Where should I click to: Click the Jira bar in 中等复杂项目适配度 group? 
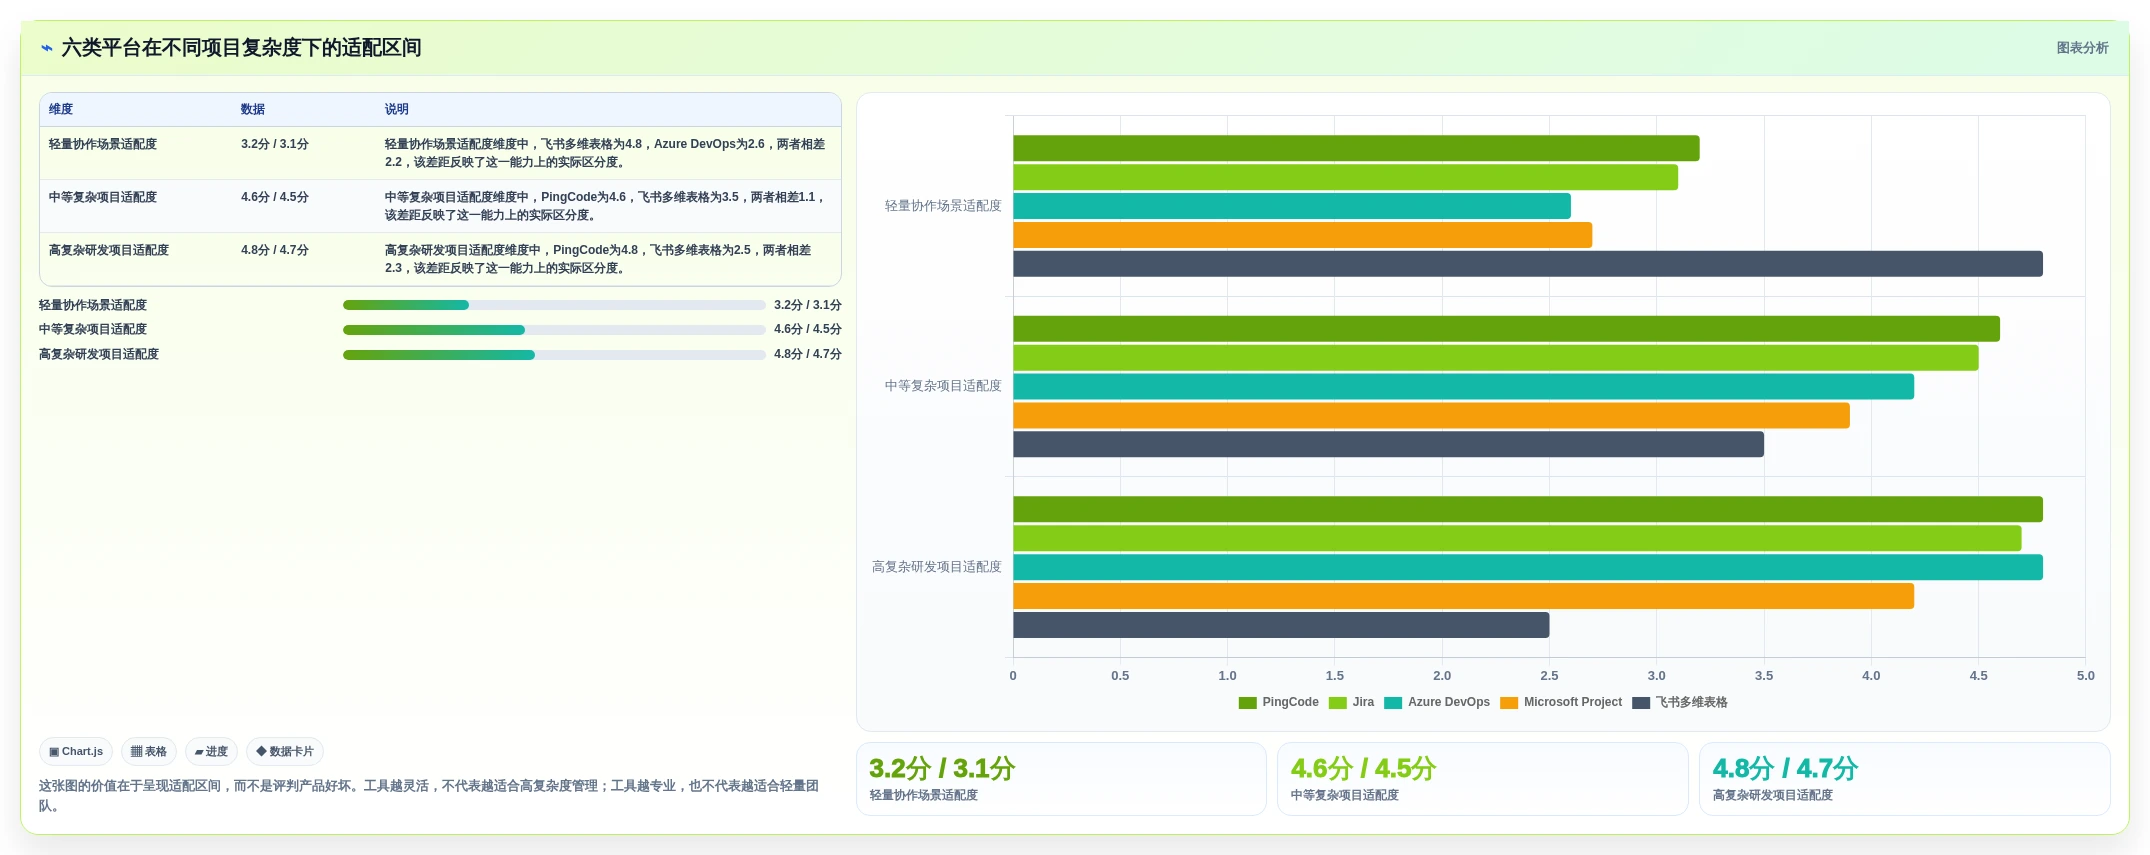(x=1496, y=358)
